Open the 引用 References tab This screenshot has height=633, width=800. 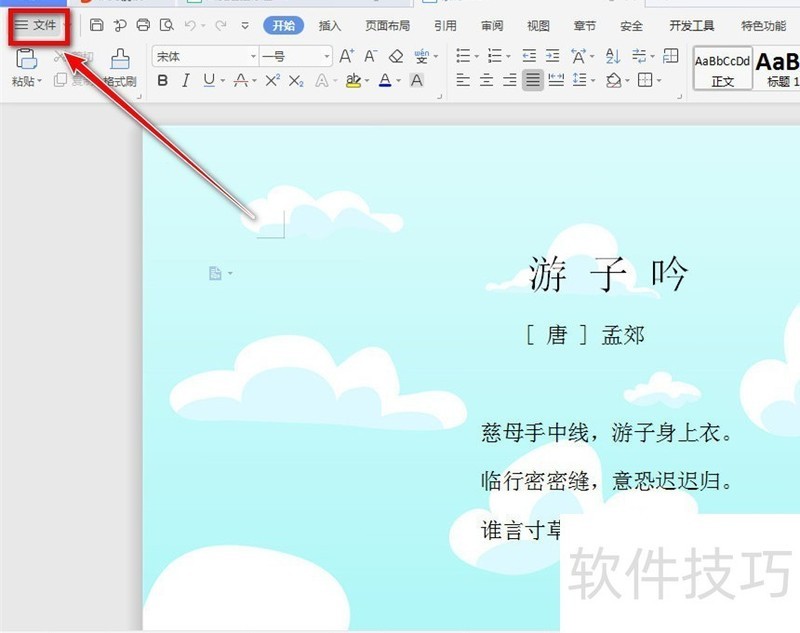coord(445,26)
